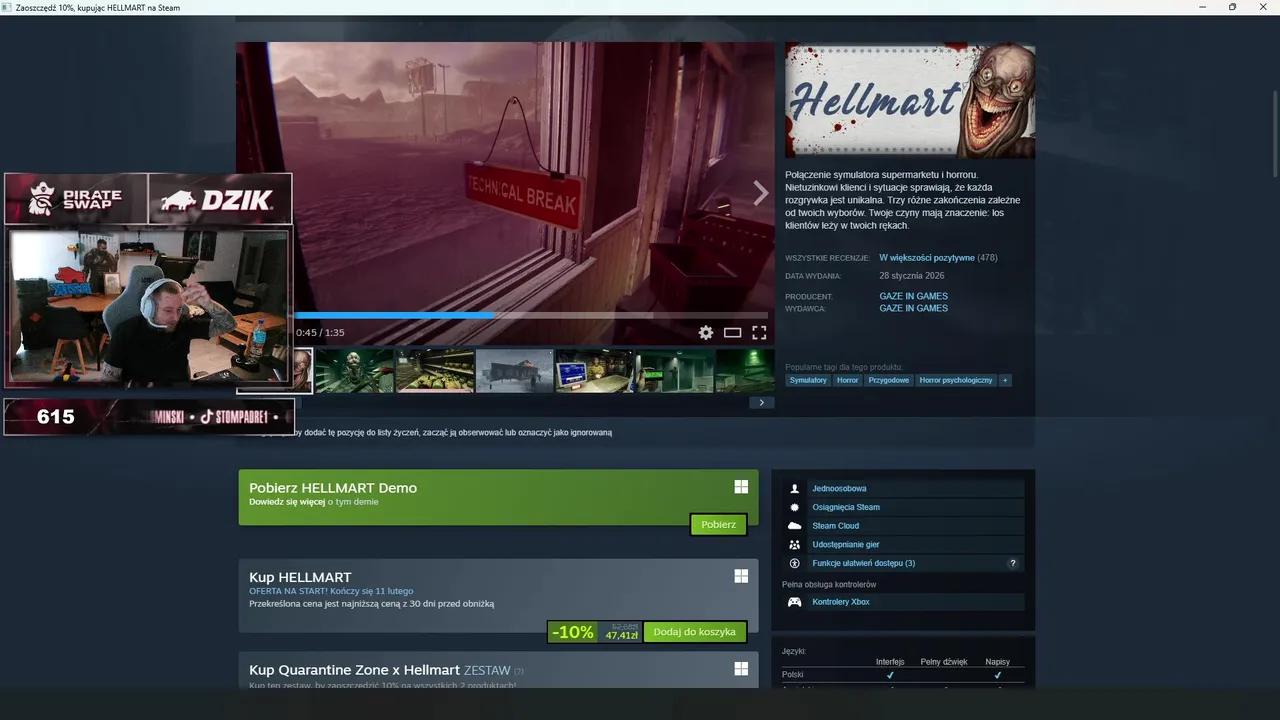This screenshot has height=720, width=1280.
Task: Open the Symulatory tag
Action: 808,380
